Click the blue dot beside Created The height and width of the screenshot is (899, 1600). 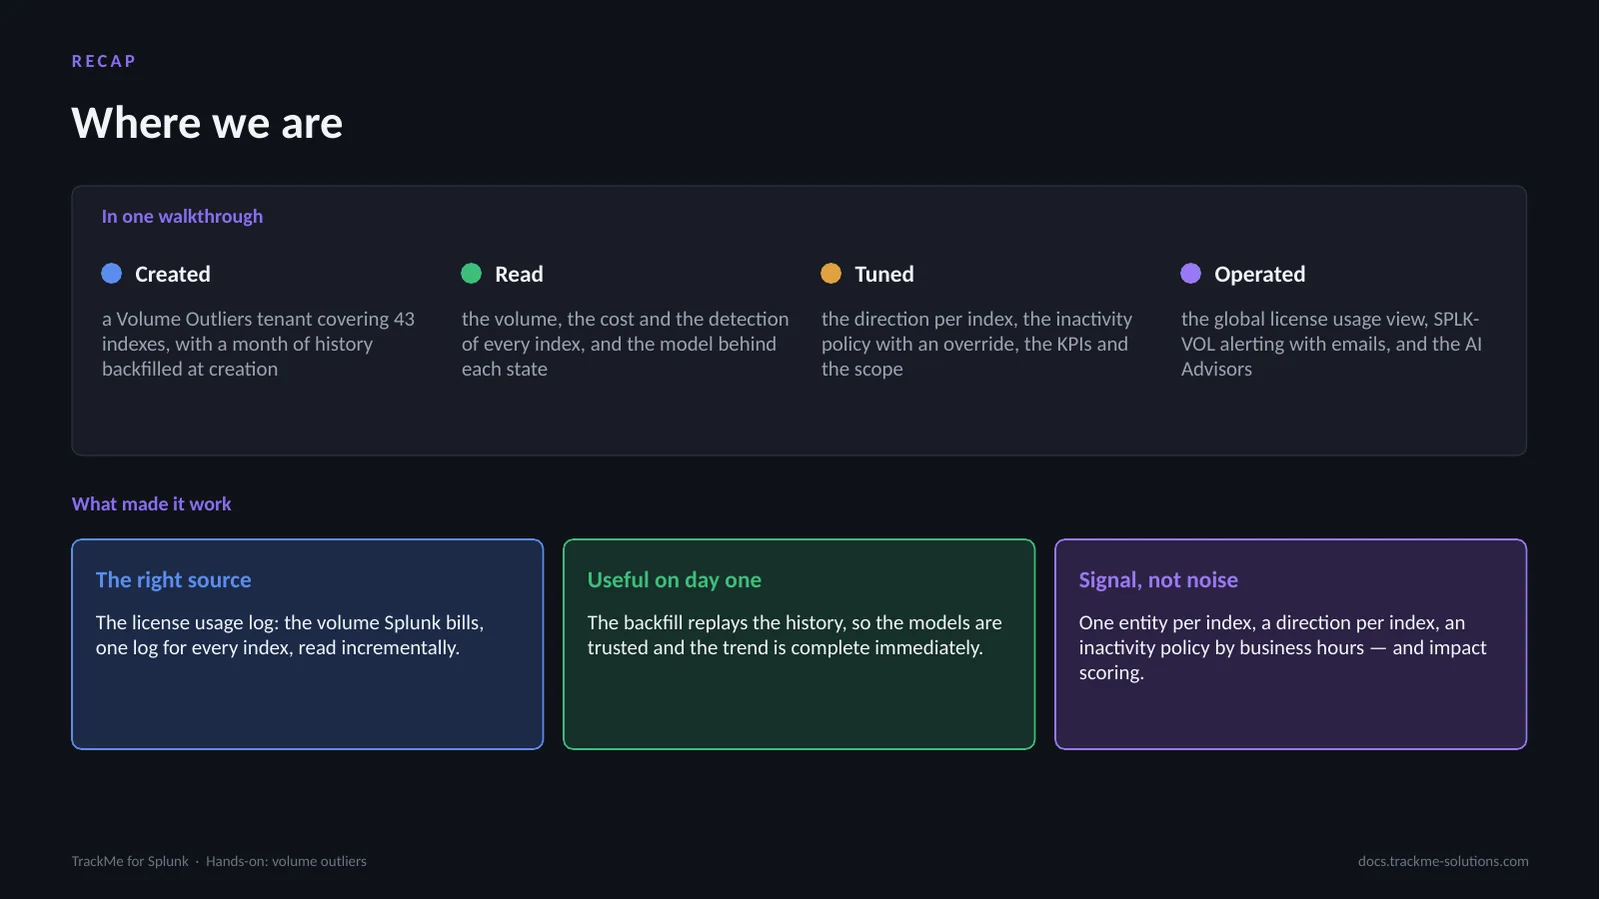[x=112, y=273]
